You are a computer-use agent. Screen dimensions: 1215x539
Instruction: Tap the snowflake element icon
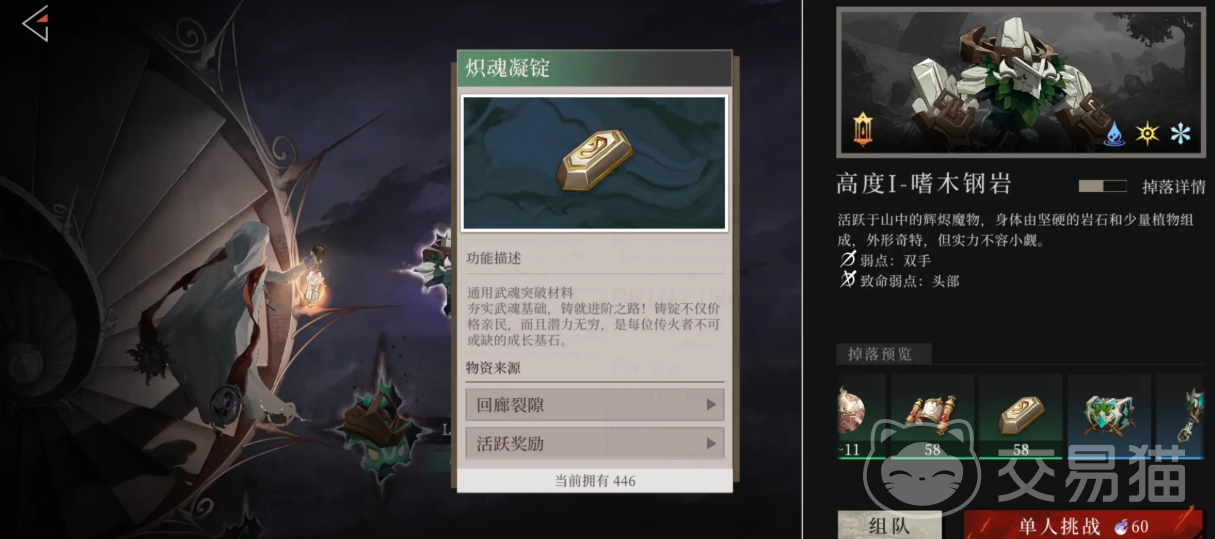pyautogui.click(x=1181, y=133)
